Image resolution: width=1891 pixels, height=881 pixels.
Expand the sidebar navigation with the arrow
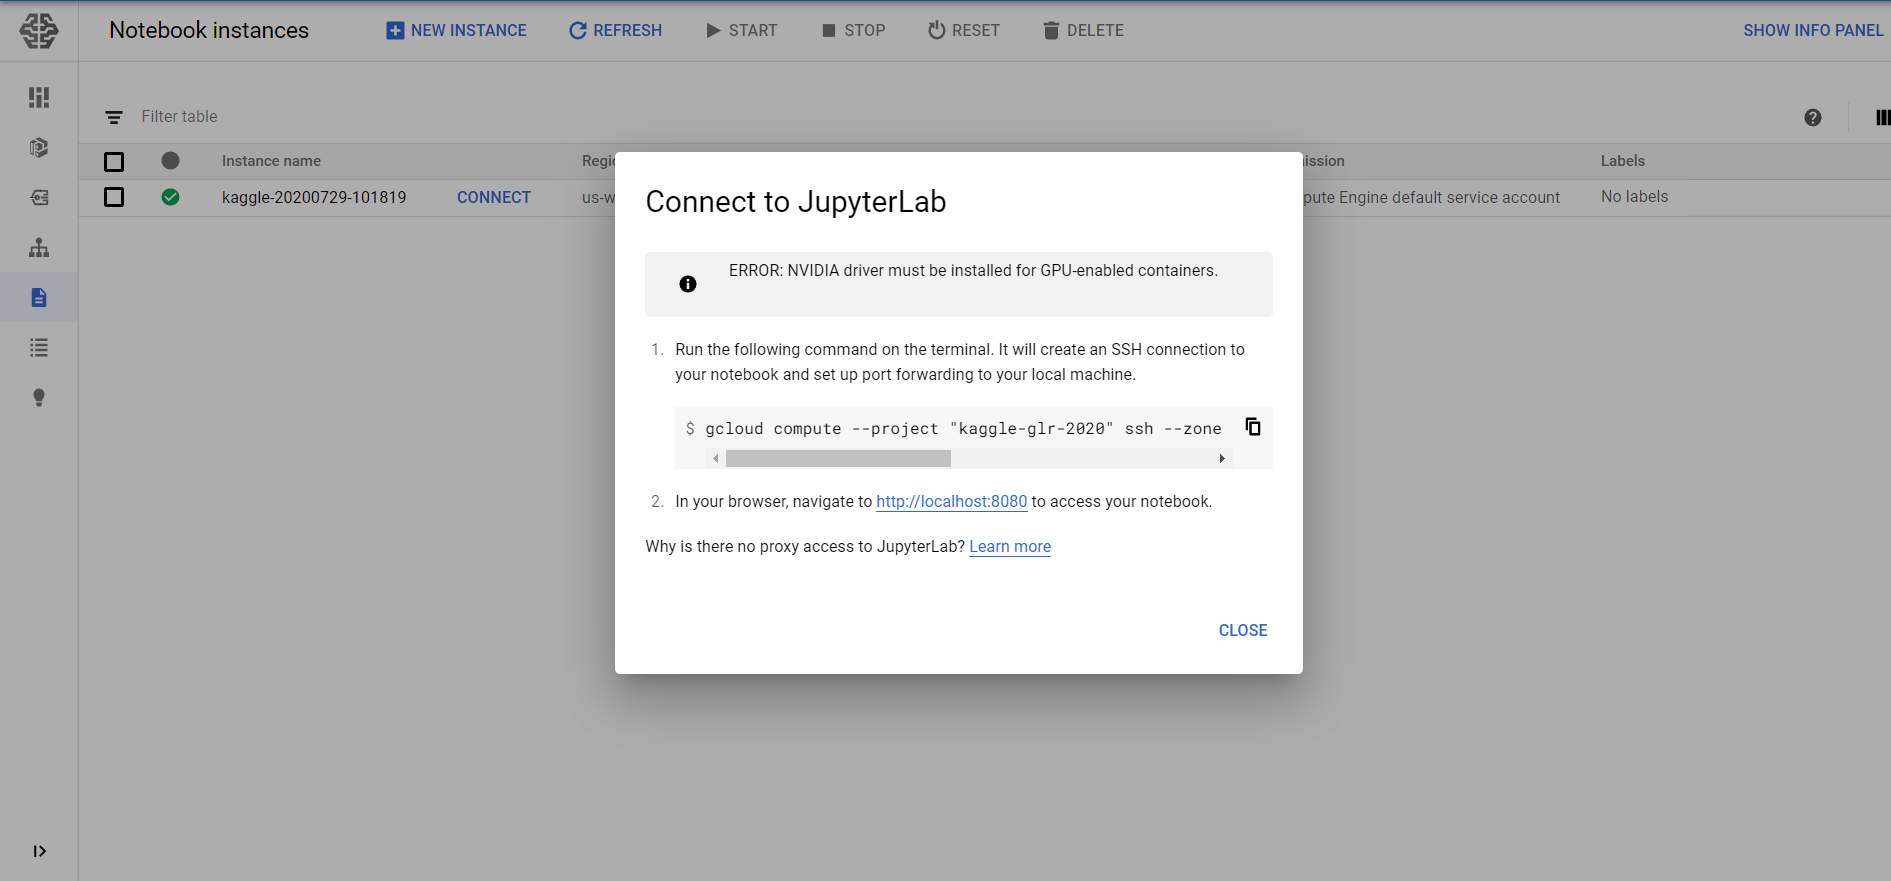click(39, 851)
